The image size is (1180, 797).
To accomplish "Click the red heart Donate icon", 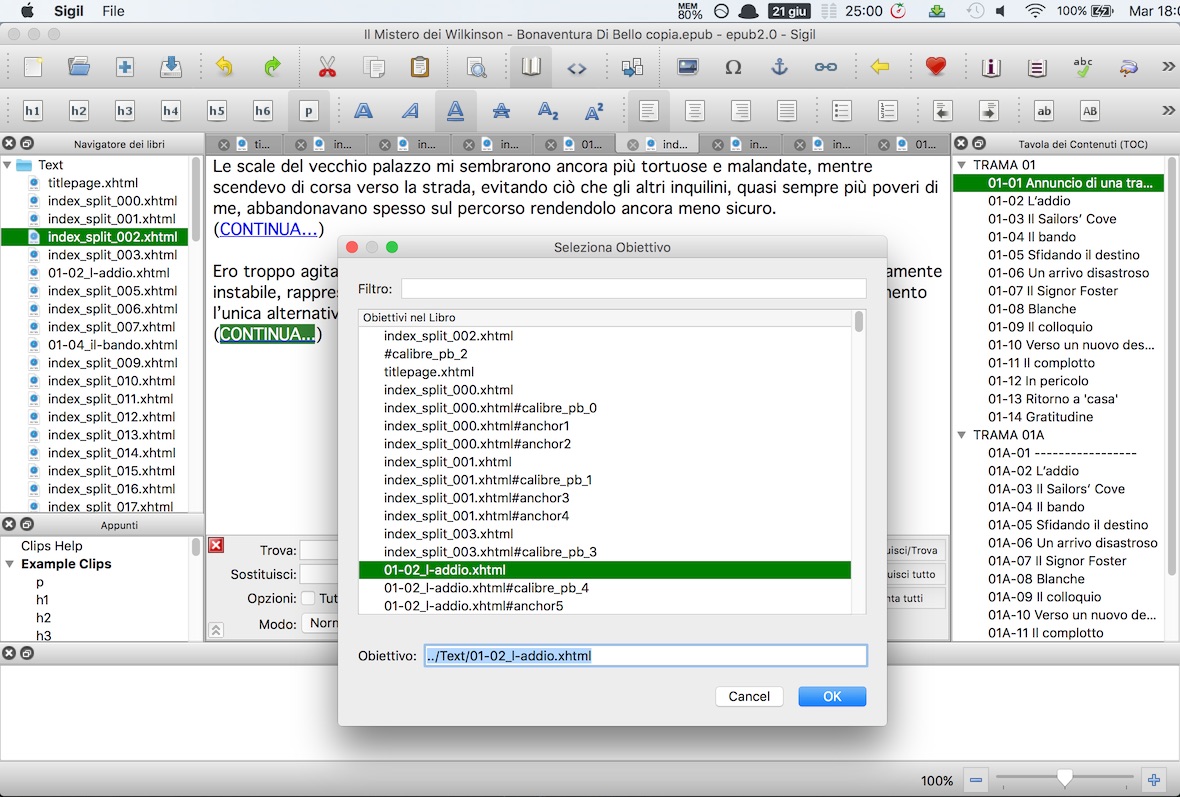I will [935, 67].
